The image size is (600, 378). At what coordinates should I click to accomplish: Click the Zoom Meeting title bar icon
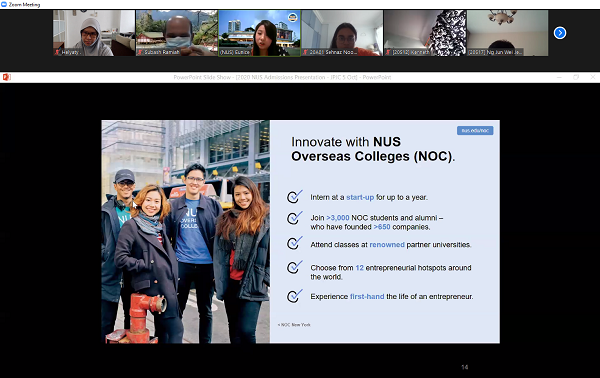tap(4, 4)
